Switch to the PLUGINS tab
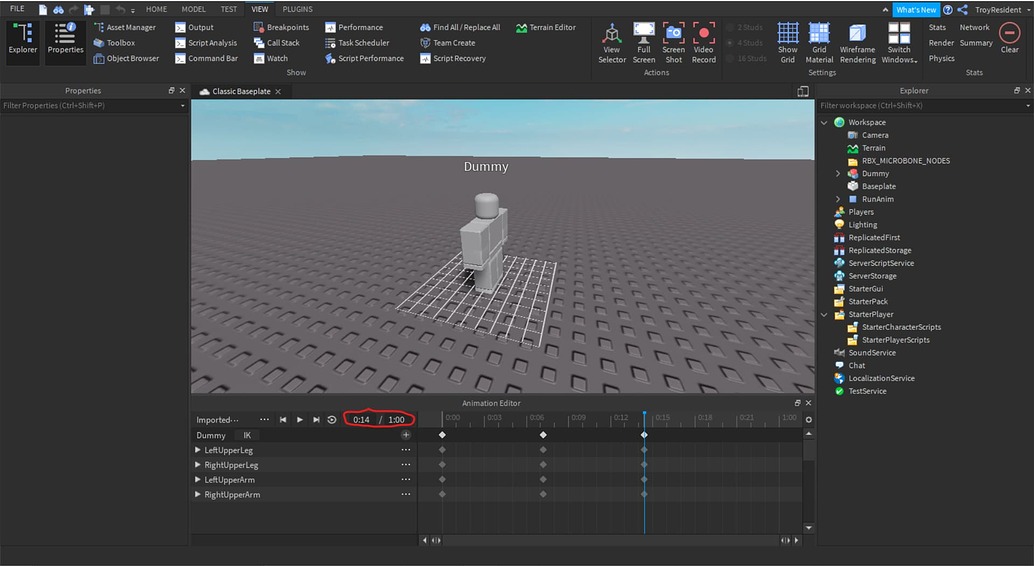This screenshot has height=566, width=1034. coord(297,9)
